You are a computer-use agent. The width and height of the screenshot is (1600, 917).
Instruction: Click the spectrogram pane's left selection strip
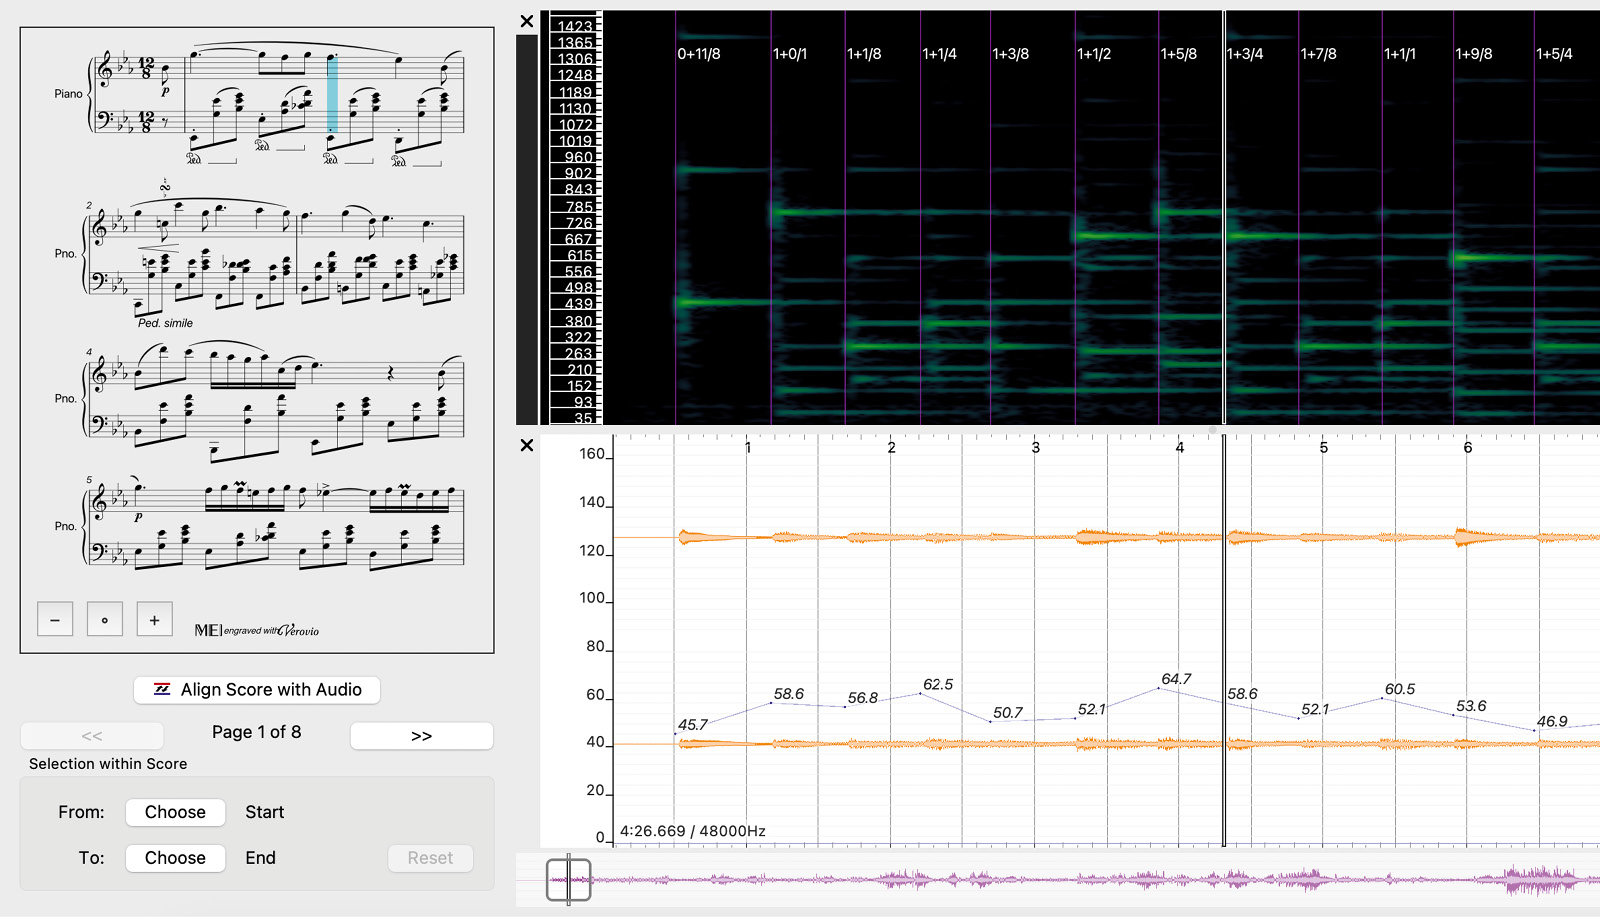[527, 230]
